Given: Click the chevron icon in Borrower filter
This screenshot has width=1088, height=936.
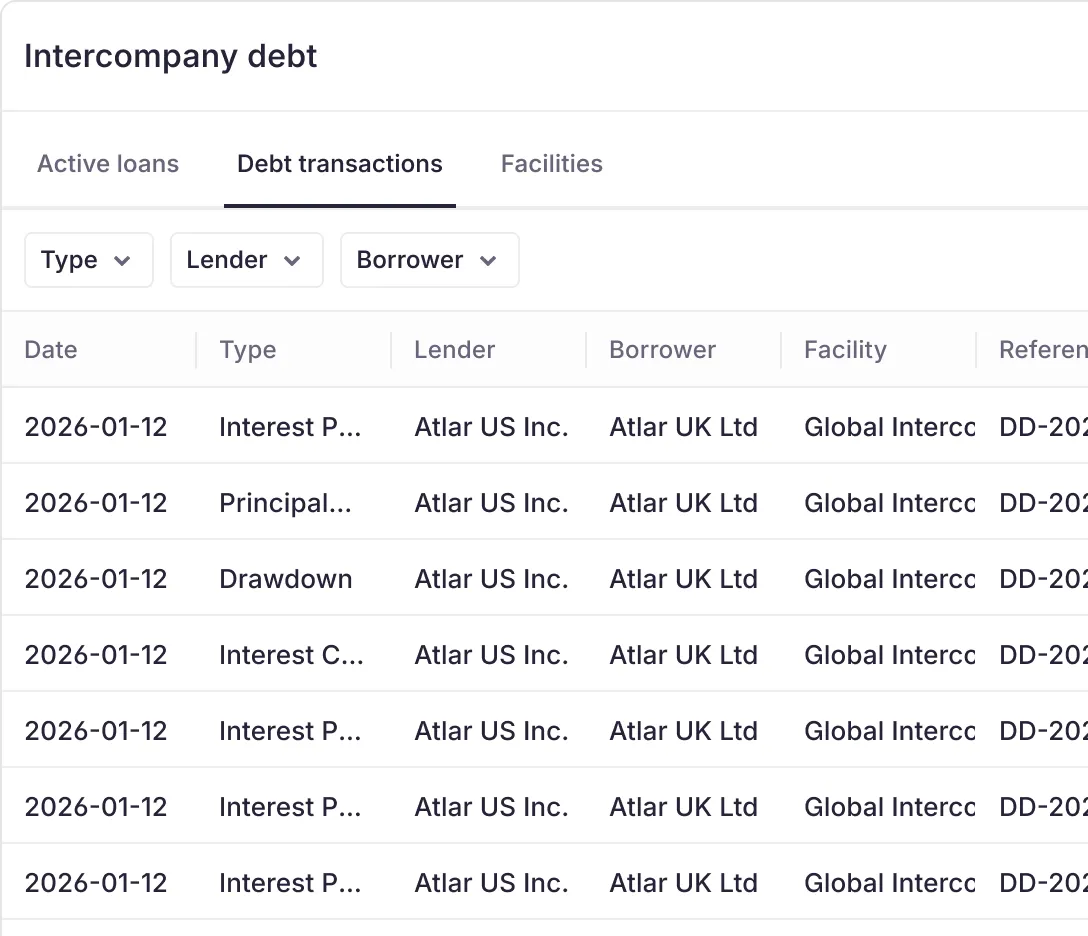Looking at the screenshot, I should click(x=488, y=261).
